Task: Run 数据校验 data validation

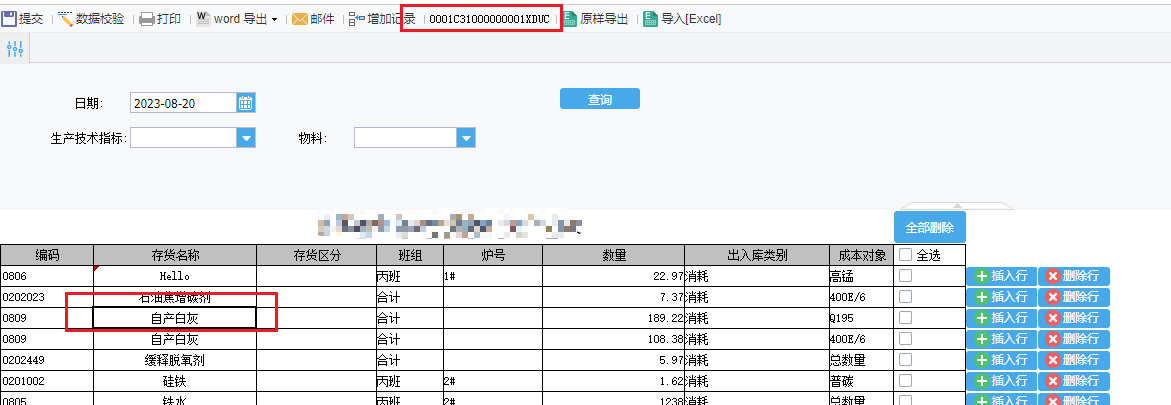Action: (x=91, y=19)
